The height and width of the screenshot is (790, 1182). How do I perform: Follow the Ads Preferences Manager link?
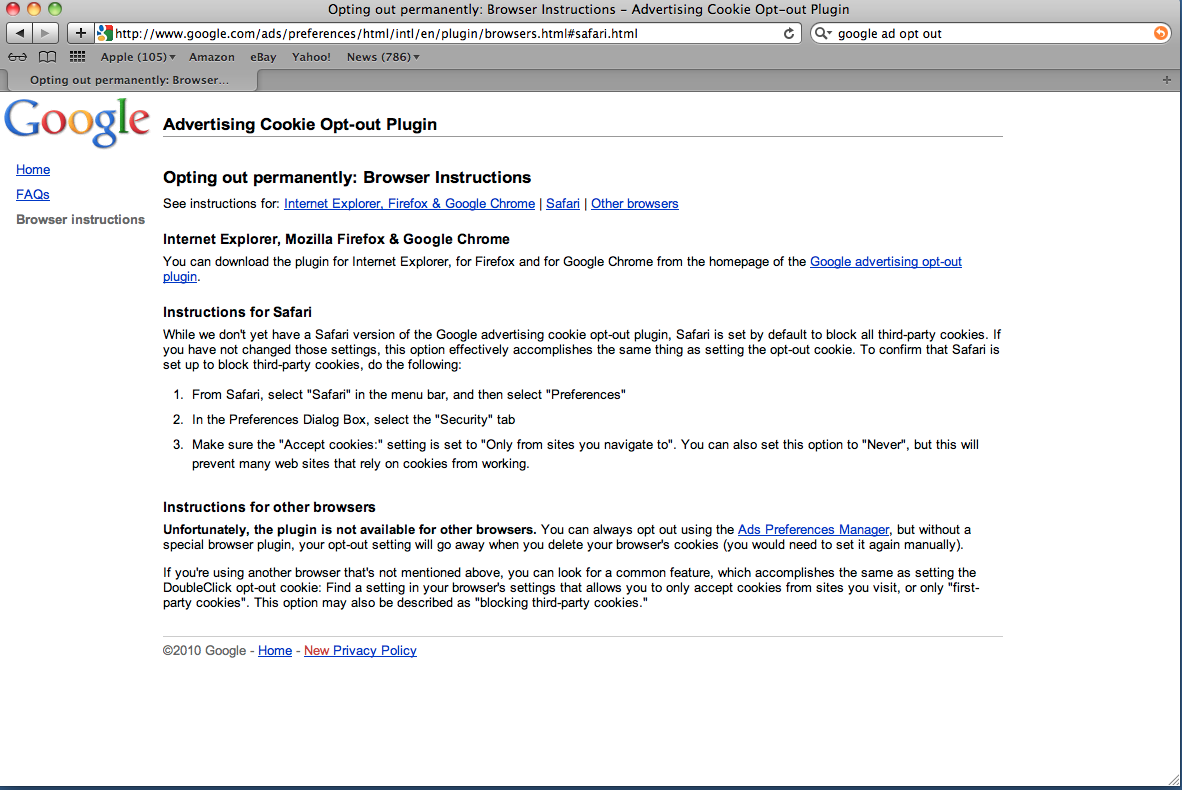tap(813, 529)
